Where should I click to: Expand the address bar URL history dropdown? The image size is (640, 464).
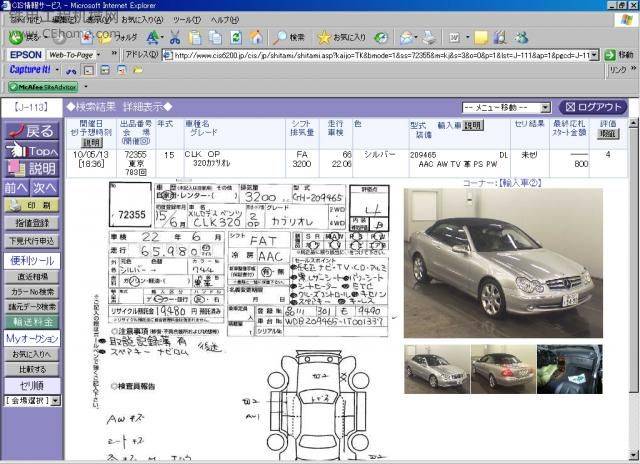(x=595, y=55)
